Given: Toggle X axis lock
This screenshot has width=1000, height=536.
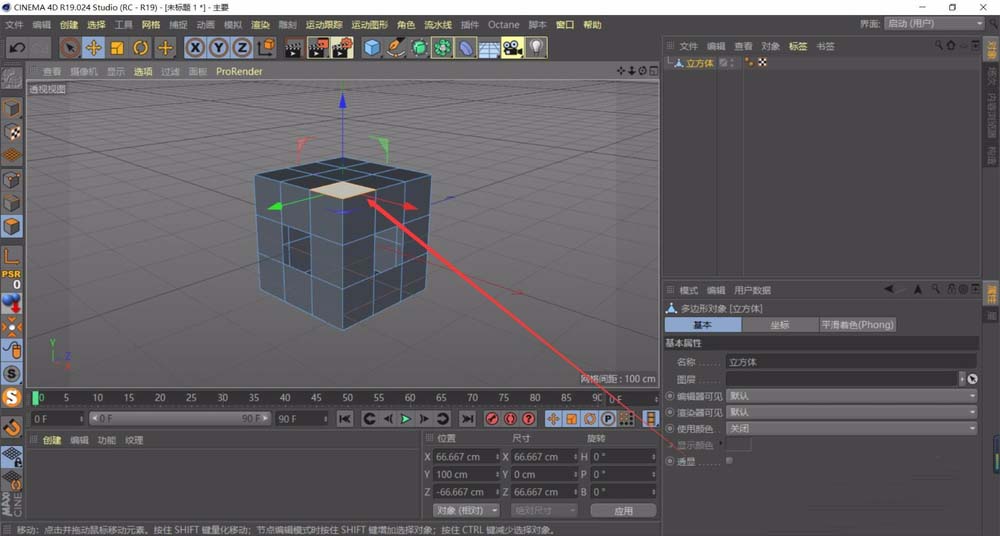Looking at the screenshot, I should pyautogui.click(x=195, y=48).
